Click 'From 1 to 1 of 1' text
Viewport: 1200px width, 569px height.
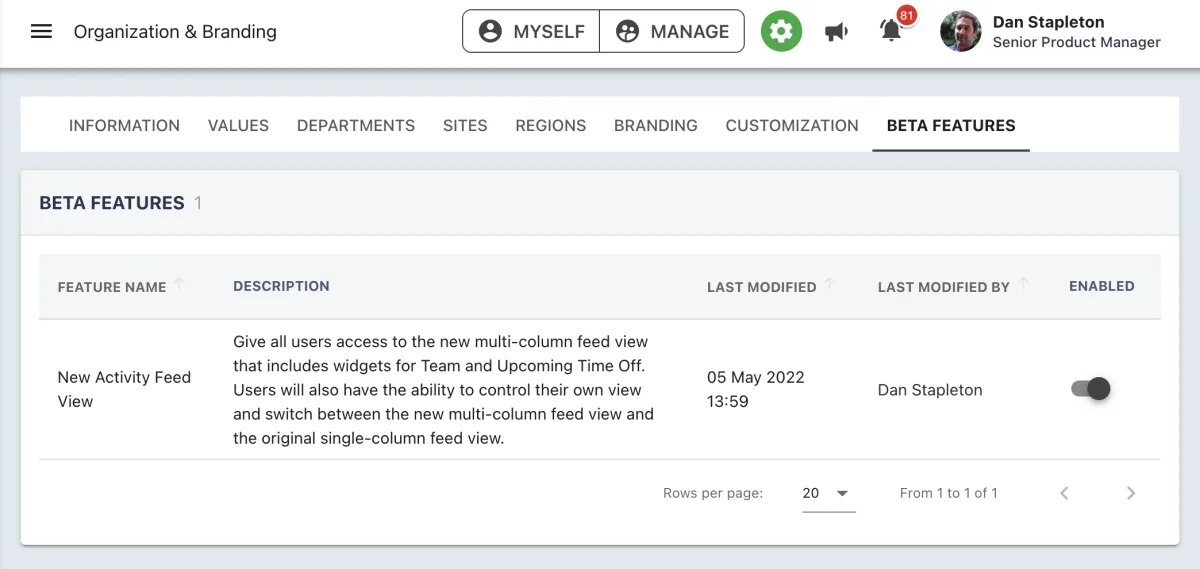948,493
